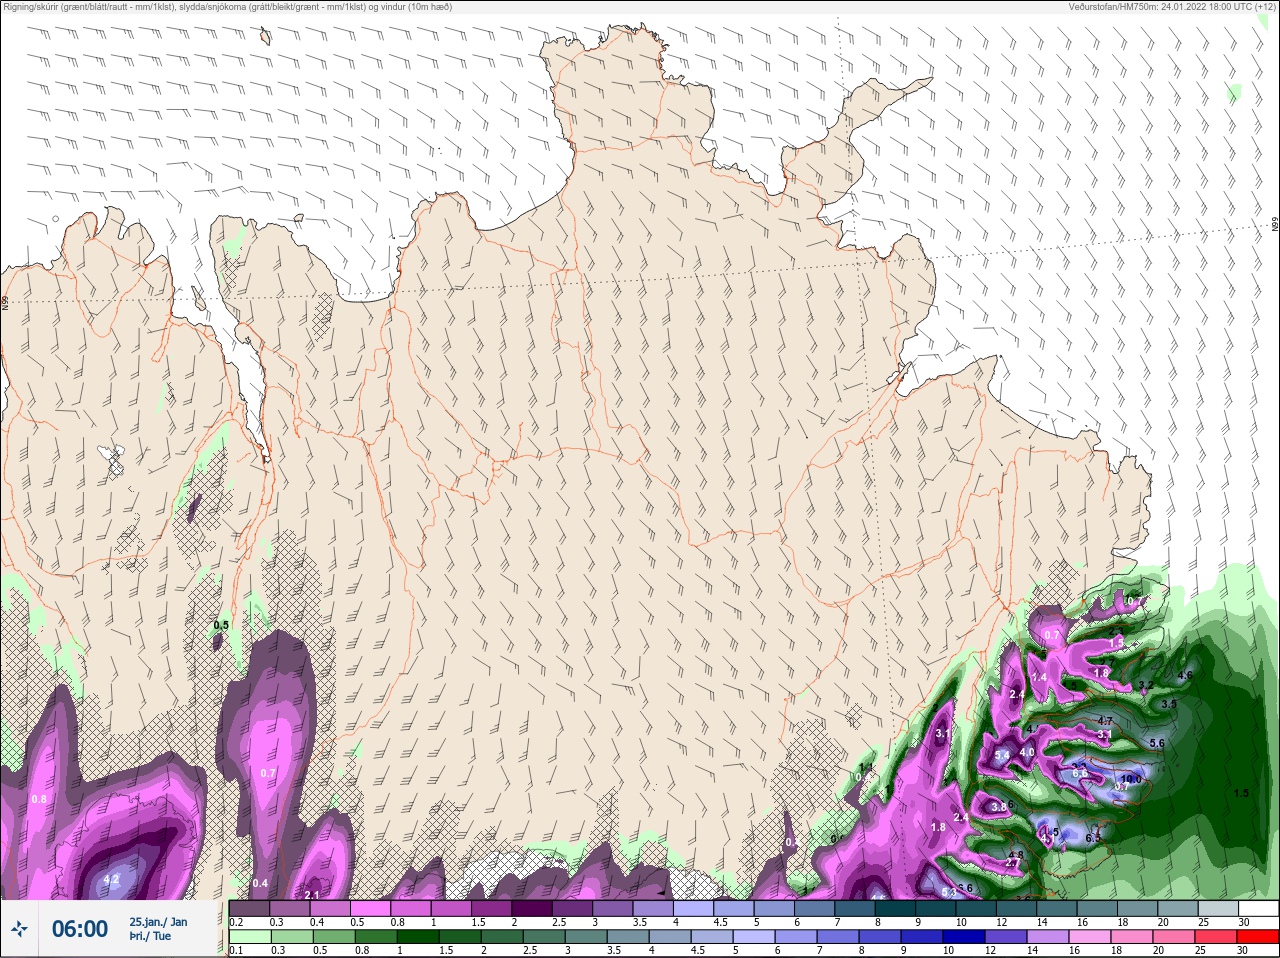Click the 06:00 forecast time display
1280x958 pixels.
coord(79,929)
